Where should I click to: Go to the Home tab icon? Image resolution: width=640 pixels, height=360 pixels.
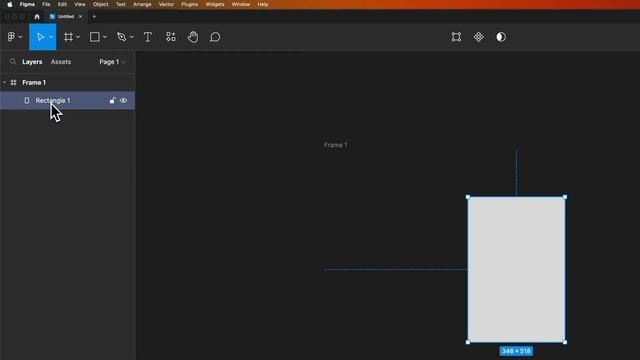point(37,17)
